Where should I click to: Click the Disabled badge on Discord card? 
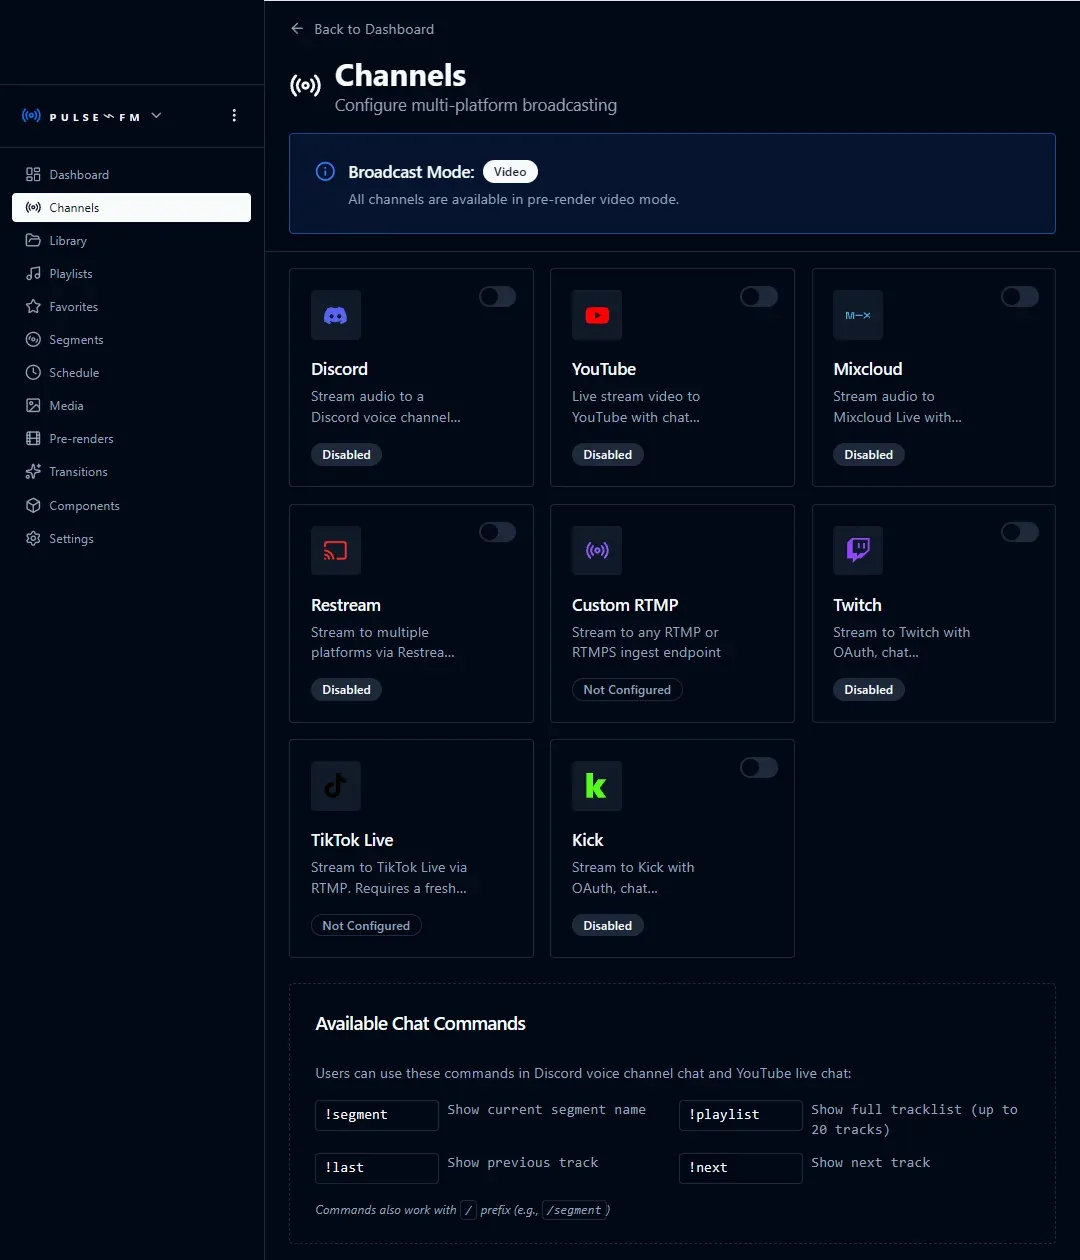coord(346,454)
